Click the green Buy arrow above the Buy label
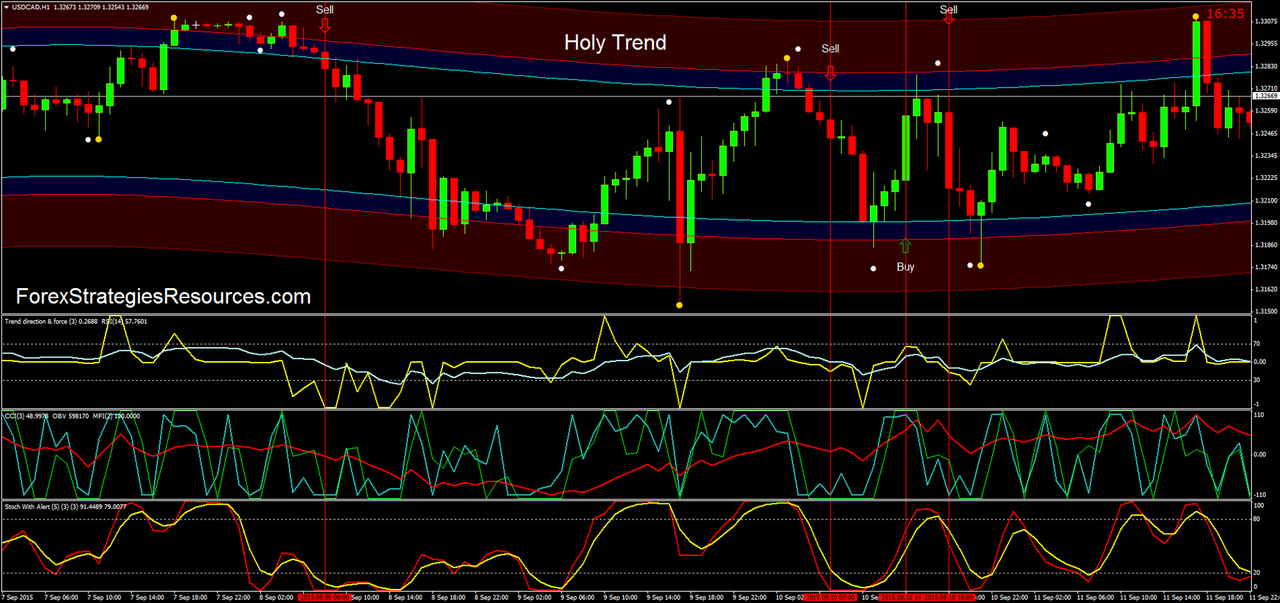Screen dimensions: 1280x603 pyautogui.click(x=905, y=245)
